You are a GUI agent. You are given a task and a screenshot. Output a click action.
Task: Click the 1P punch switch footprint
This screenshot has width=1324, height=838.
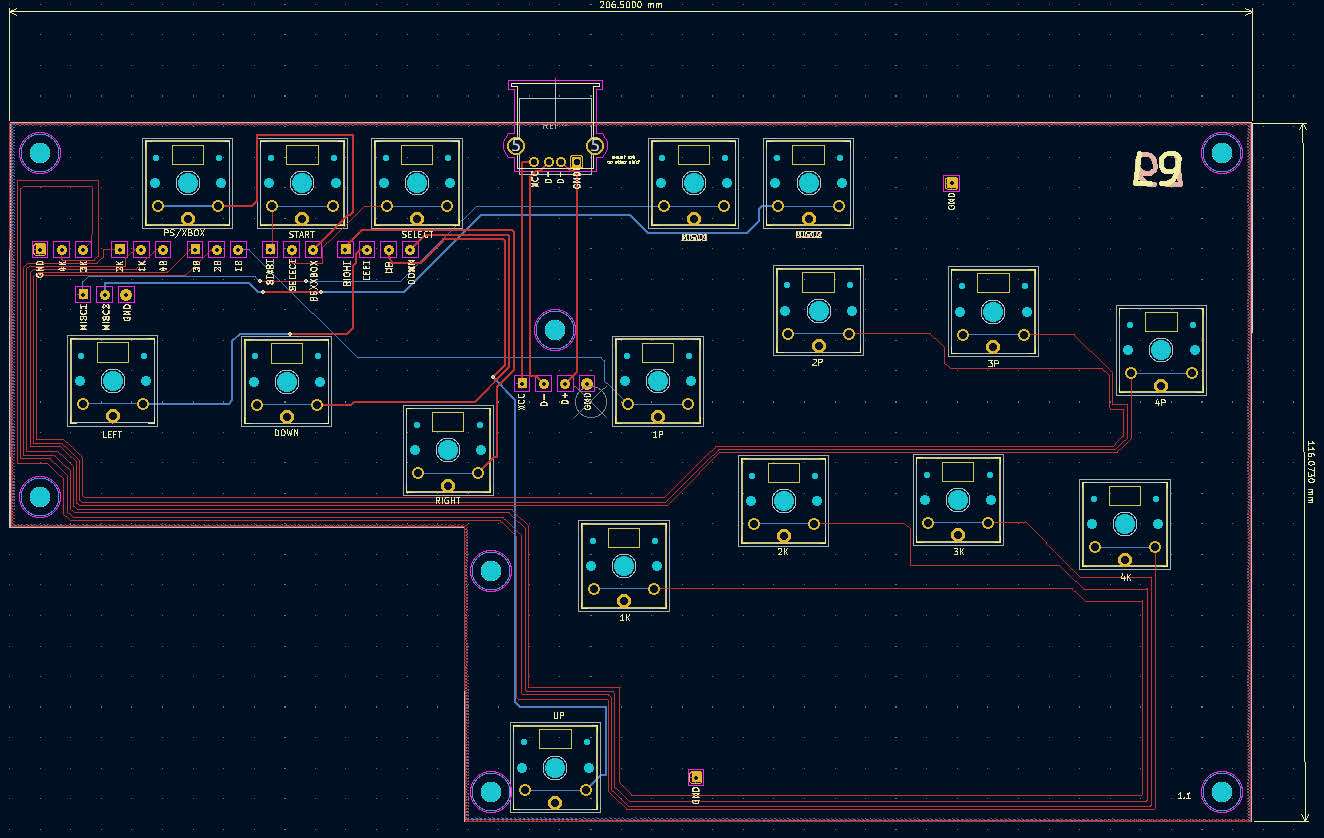point(658,381)
